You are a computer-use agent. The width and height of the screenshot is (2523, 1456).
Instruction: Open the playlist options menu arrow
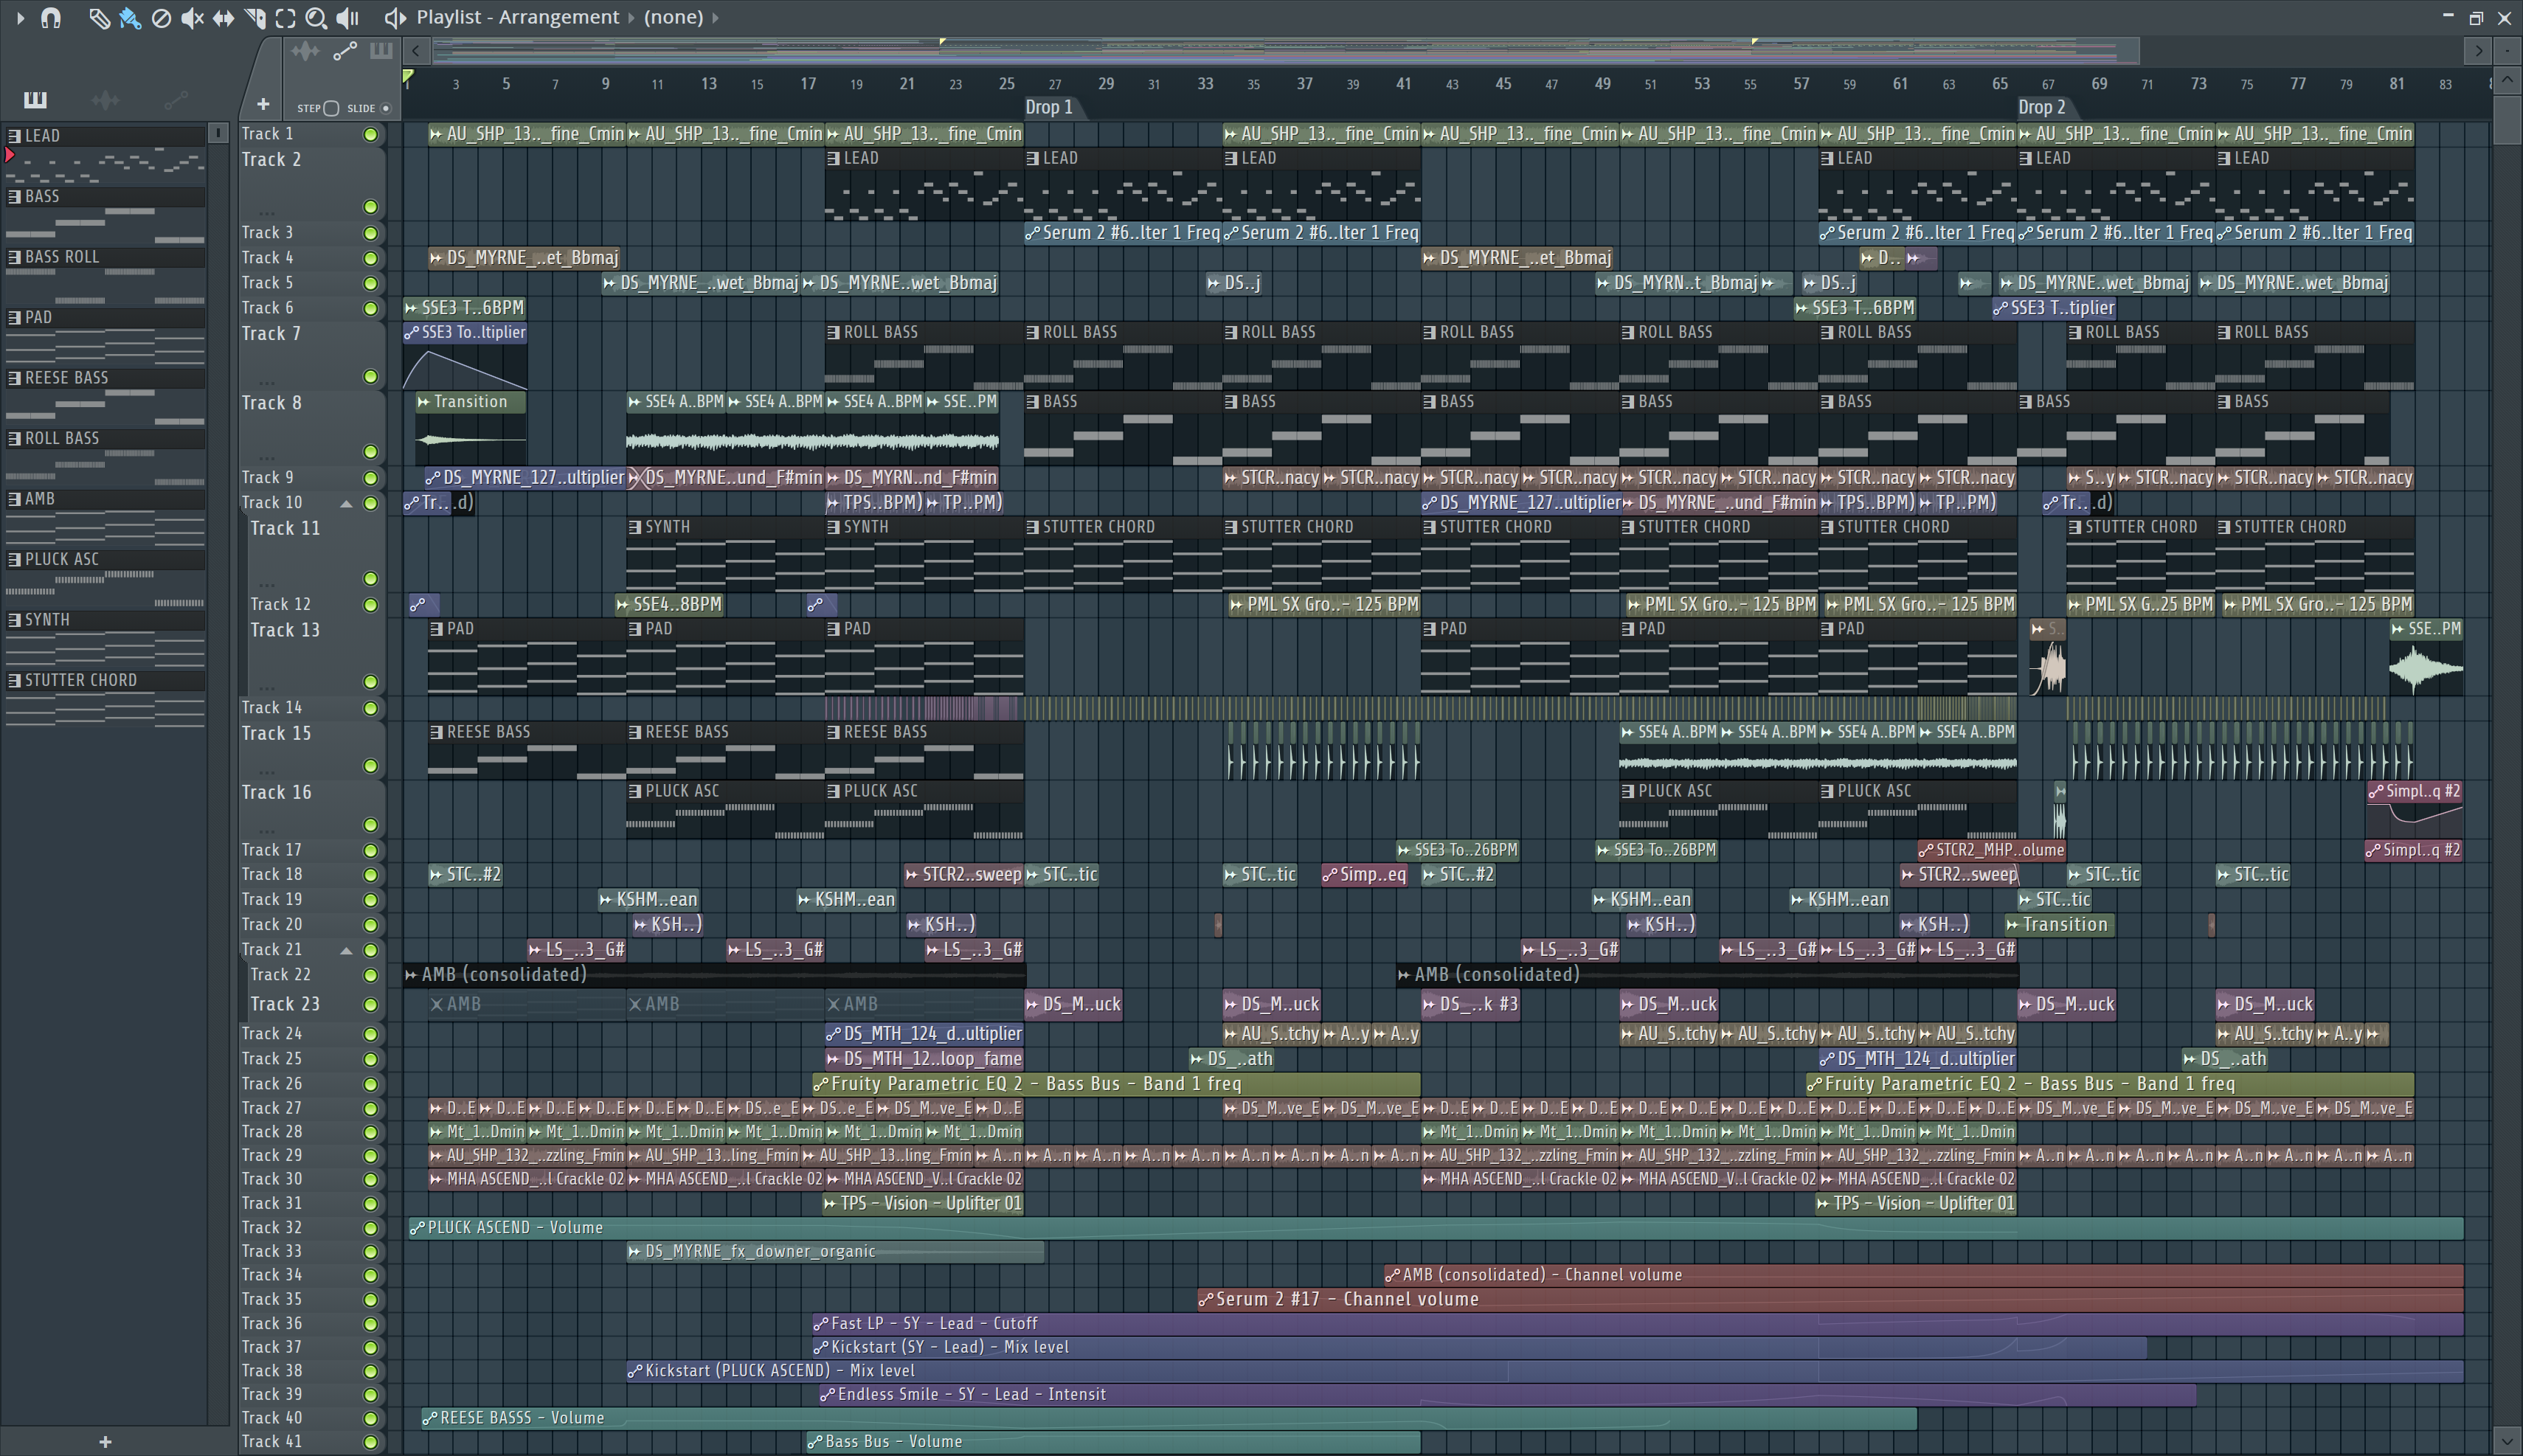[19, 17]
